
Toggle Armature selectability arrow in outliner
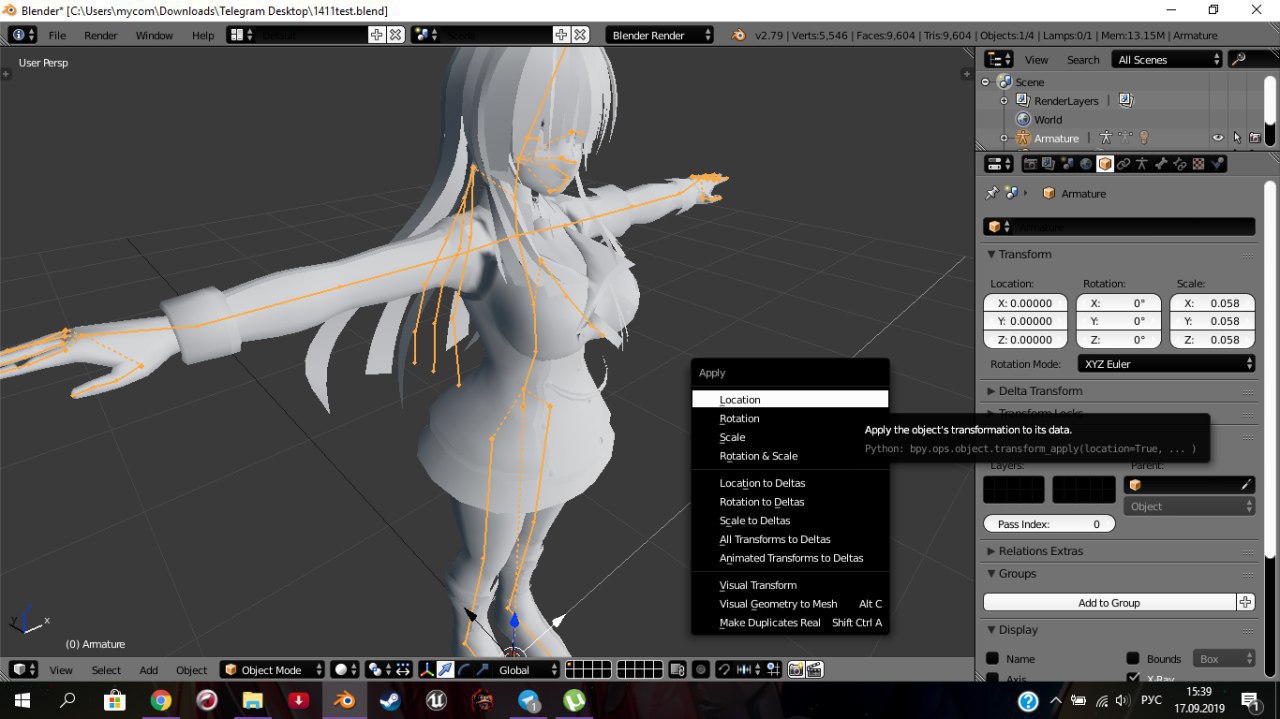pos(1237,138)
